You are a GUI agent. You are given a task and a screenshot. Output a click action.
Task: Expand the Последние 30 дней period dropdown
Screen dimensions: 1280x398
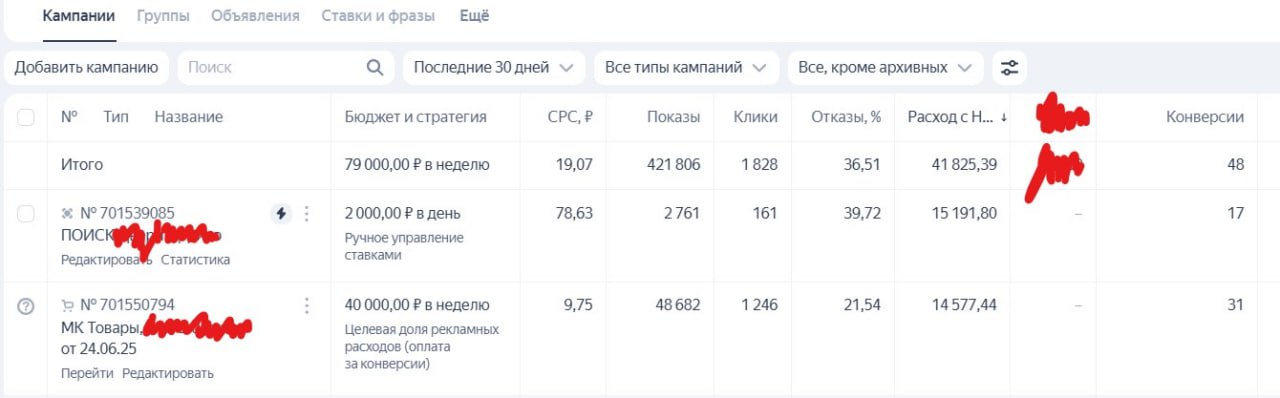495,68
